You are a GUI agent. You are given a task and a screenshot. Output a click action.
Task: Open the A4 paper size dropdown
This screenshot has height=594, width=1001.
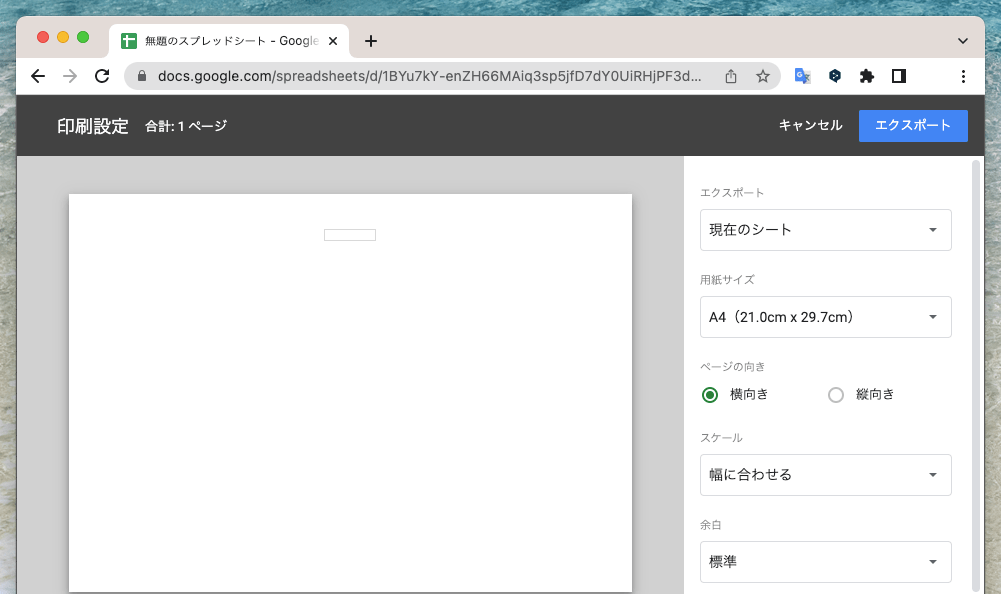[825, 317]
